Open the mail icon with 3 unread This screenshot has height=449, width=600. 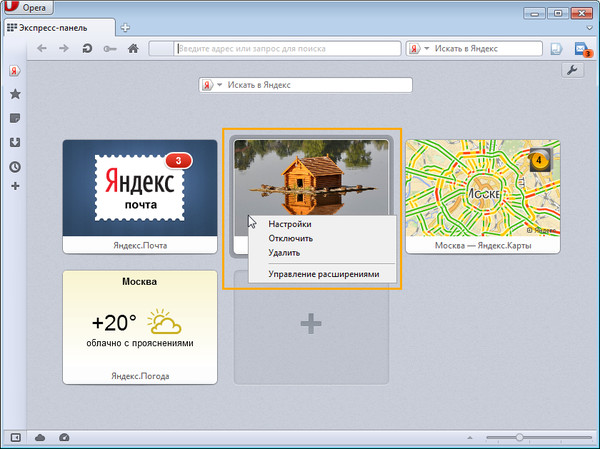click(583, 49)
